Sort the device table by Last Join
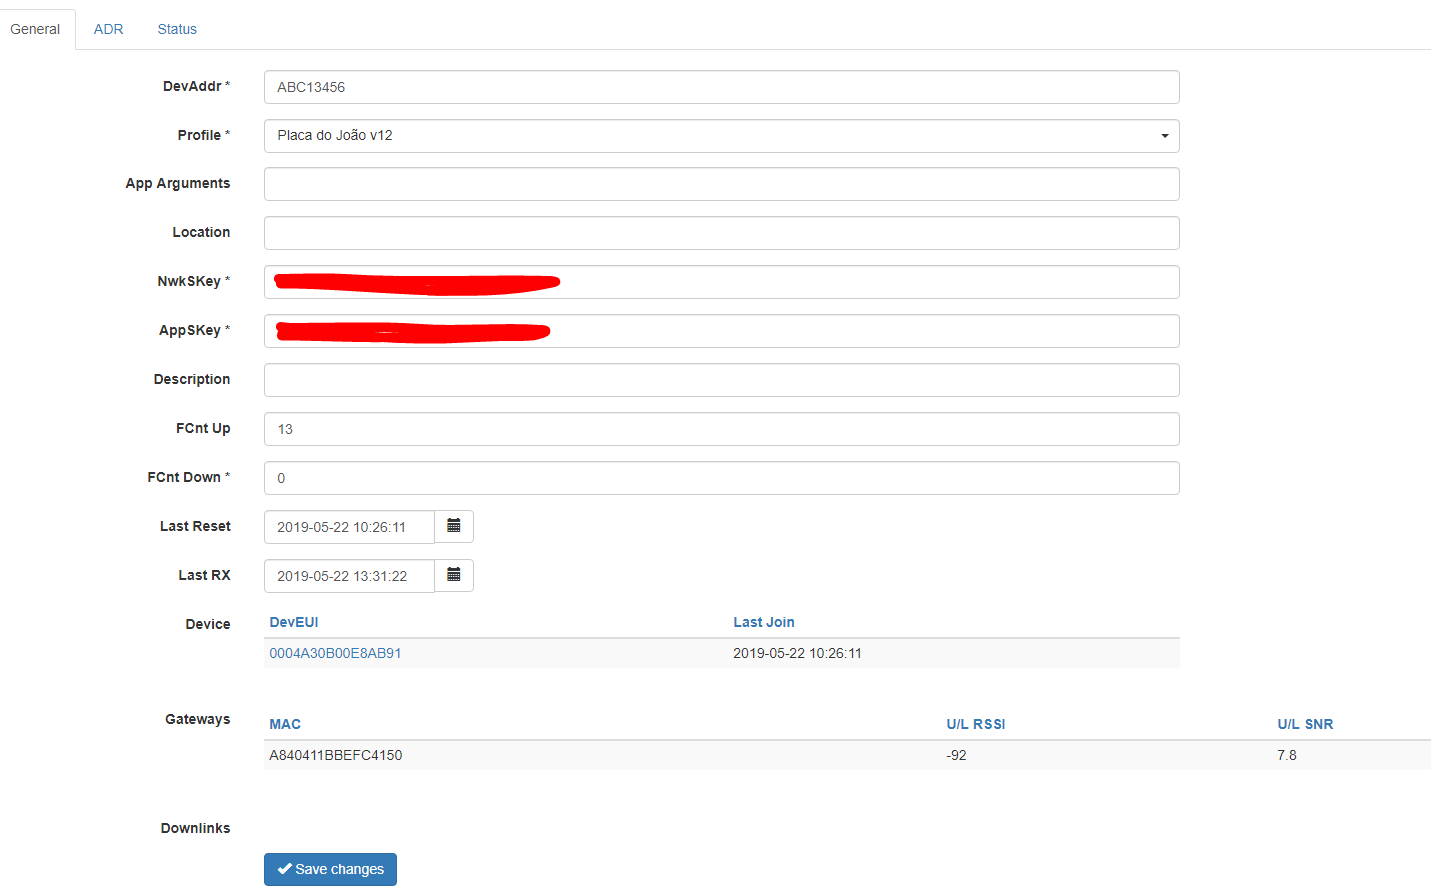The width and height of the screenshot is (1431, 891). pyautogui.click(x=763, y=621)
